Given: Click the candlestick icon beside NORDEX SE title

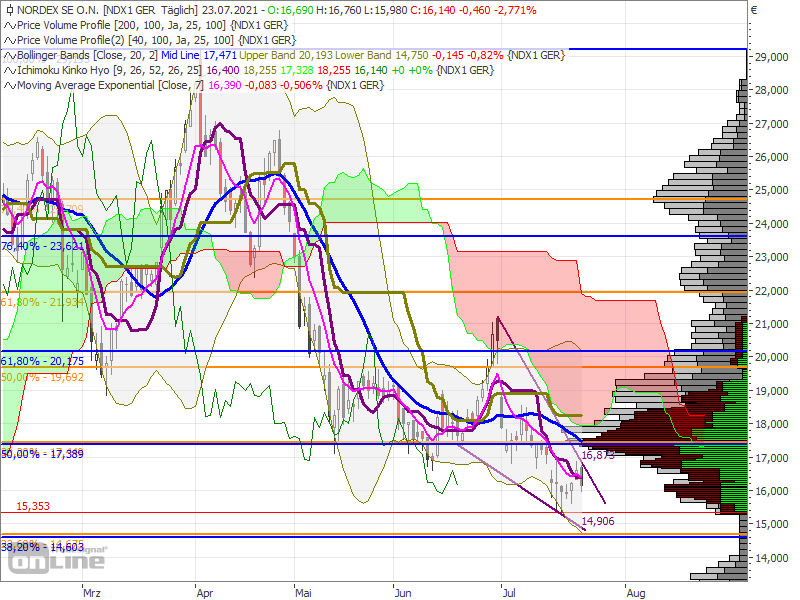Looking at the screenshot, I should coord(10,10).
